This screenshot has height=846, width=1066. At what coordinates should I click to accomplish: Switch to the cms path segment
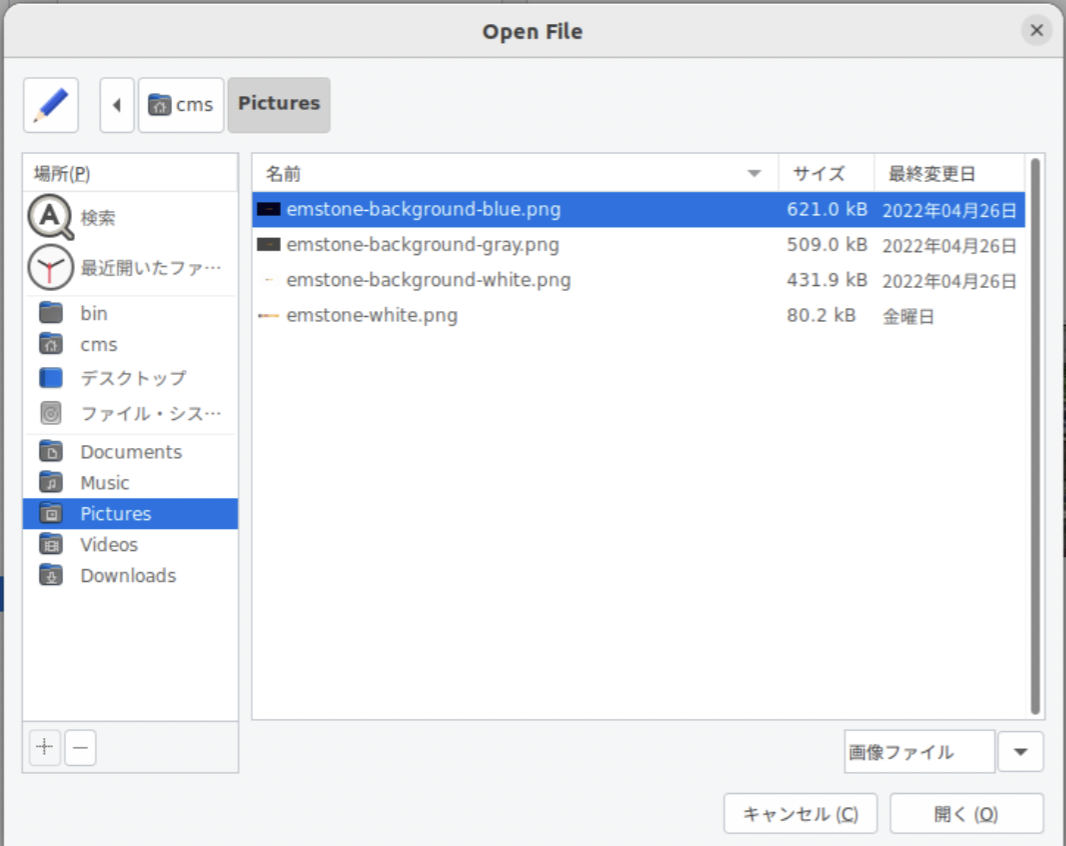tap(181, 105)
